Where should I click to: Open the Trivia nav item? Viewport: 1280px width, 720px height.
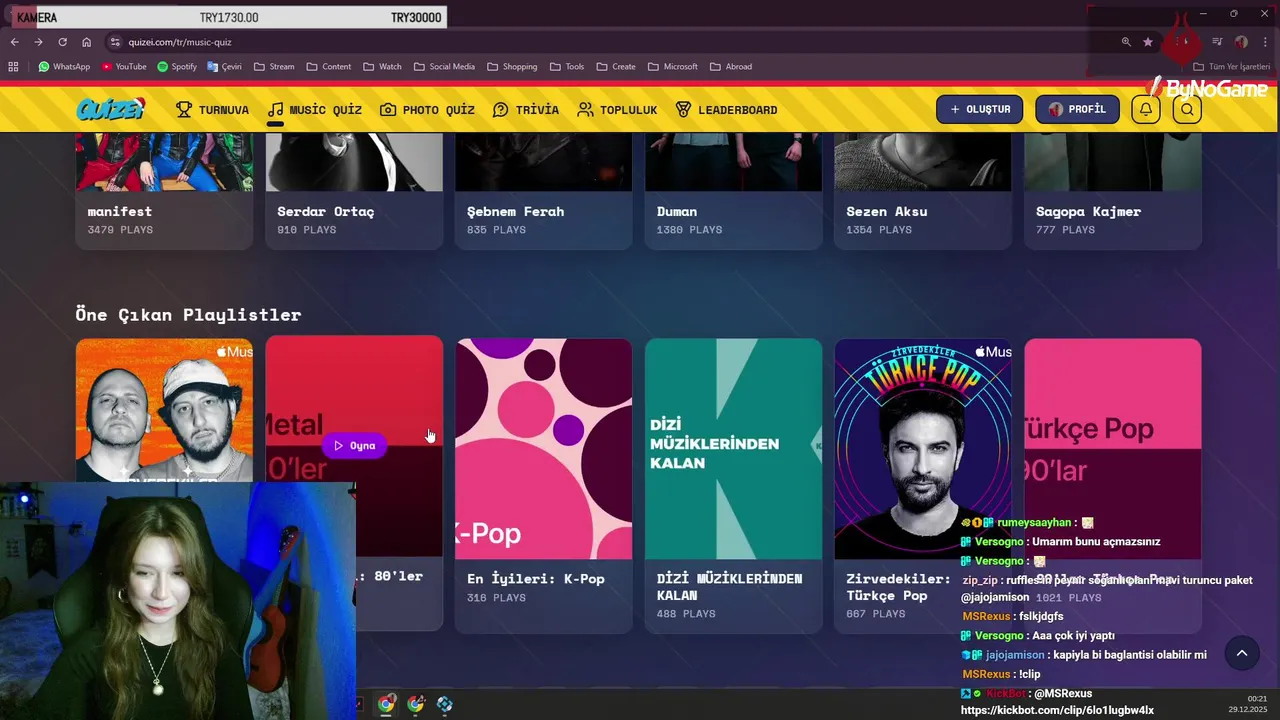(x=526, y=110)
